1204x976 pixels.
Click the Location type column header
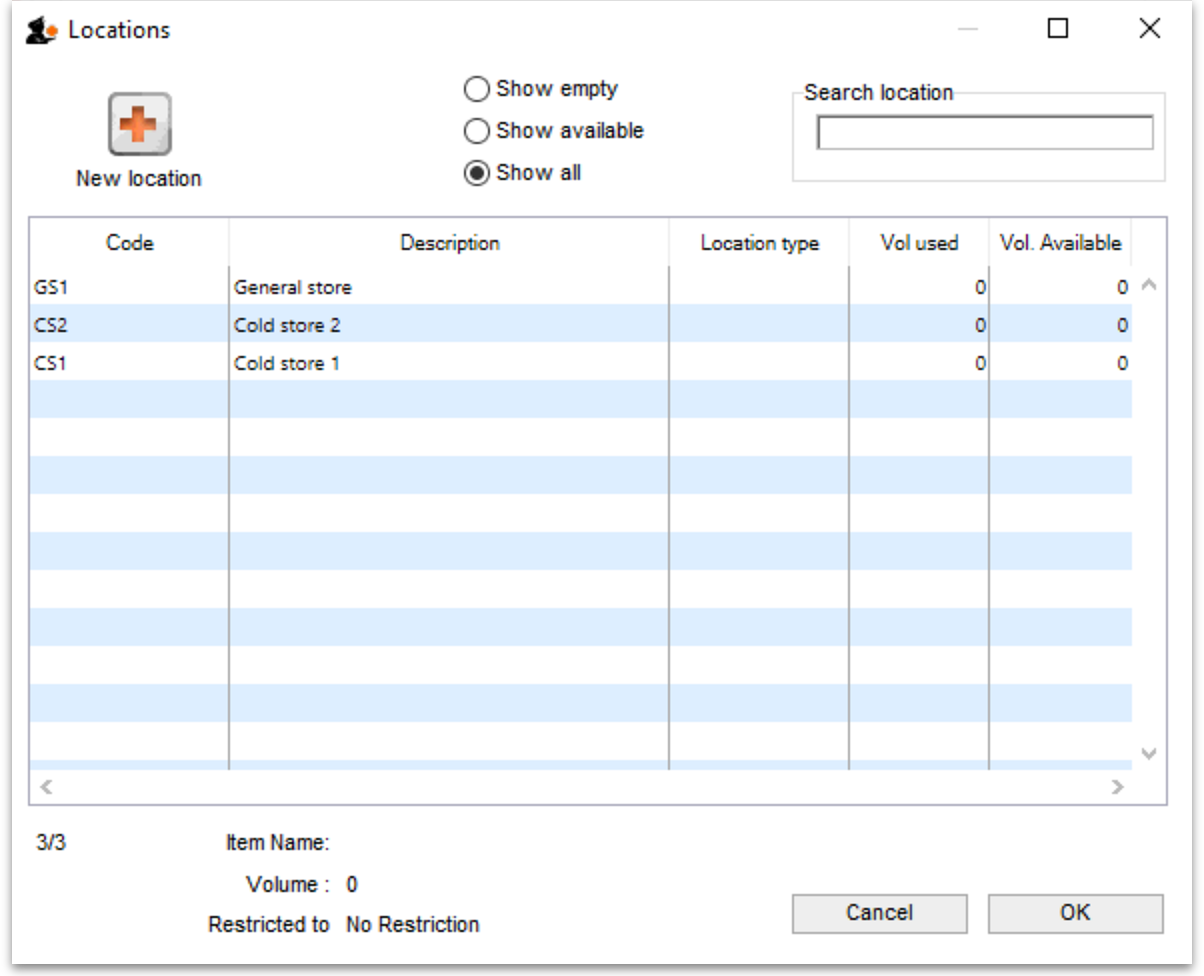759,243
